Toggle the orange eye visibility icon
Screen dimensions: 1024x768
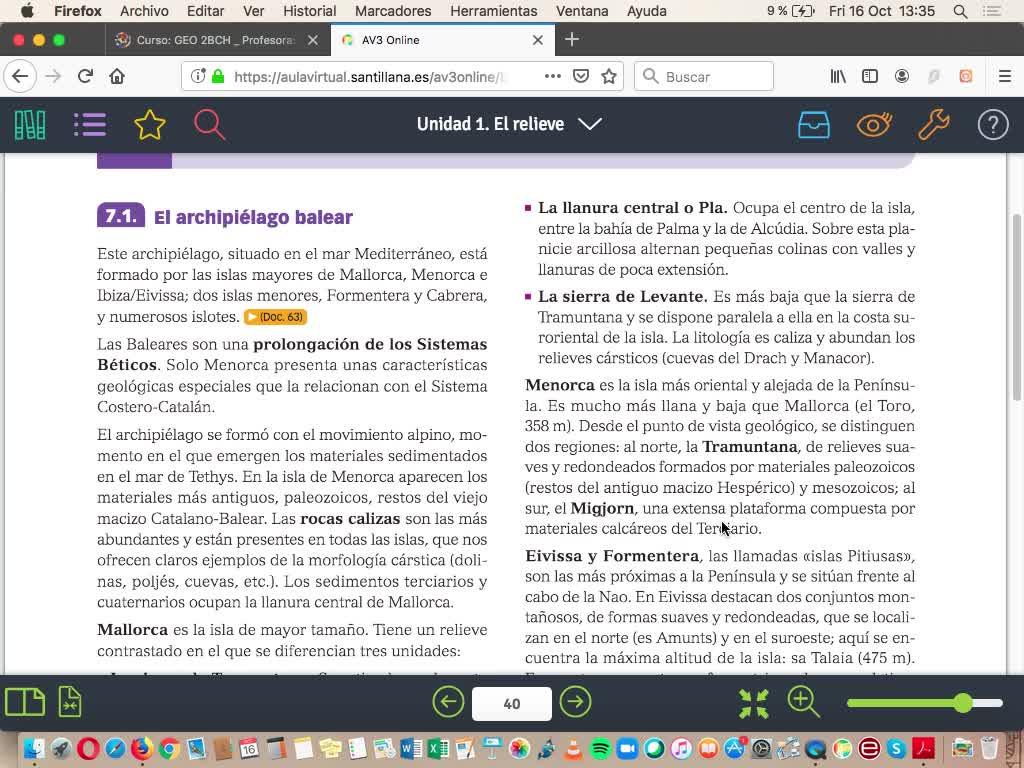pyautogui.click(x=874, y=124)
